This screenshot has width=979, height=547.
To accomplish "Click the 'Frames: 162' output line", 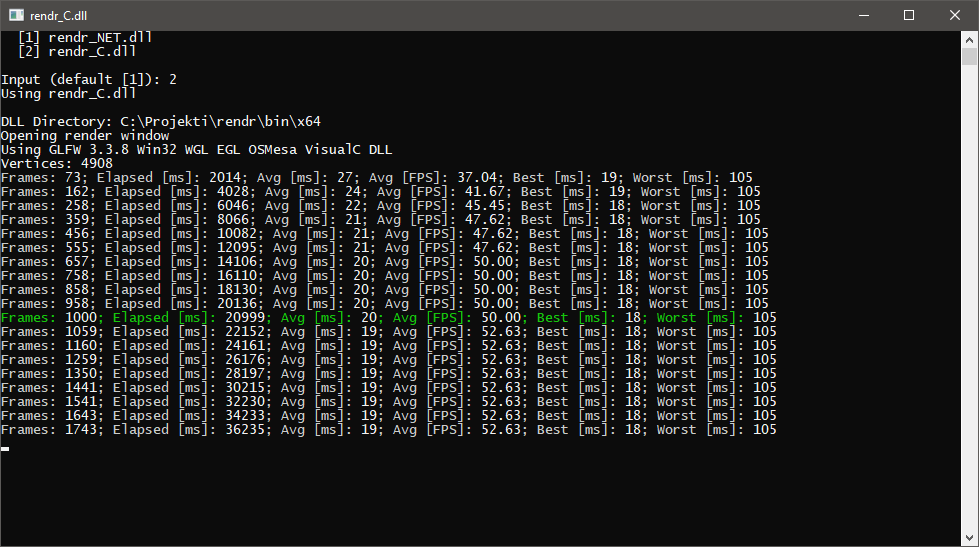I will pos(381,192).
